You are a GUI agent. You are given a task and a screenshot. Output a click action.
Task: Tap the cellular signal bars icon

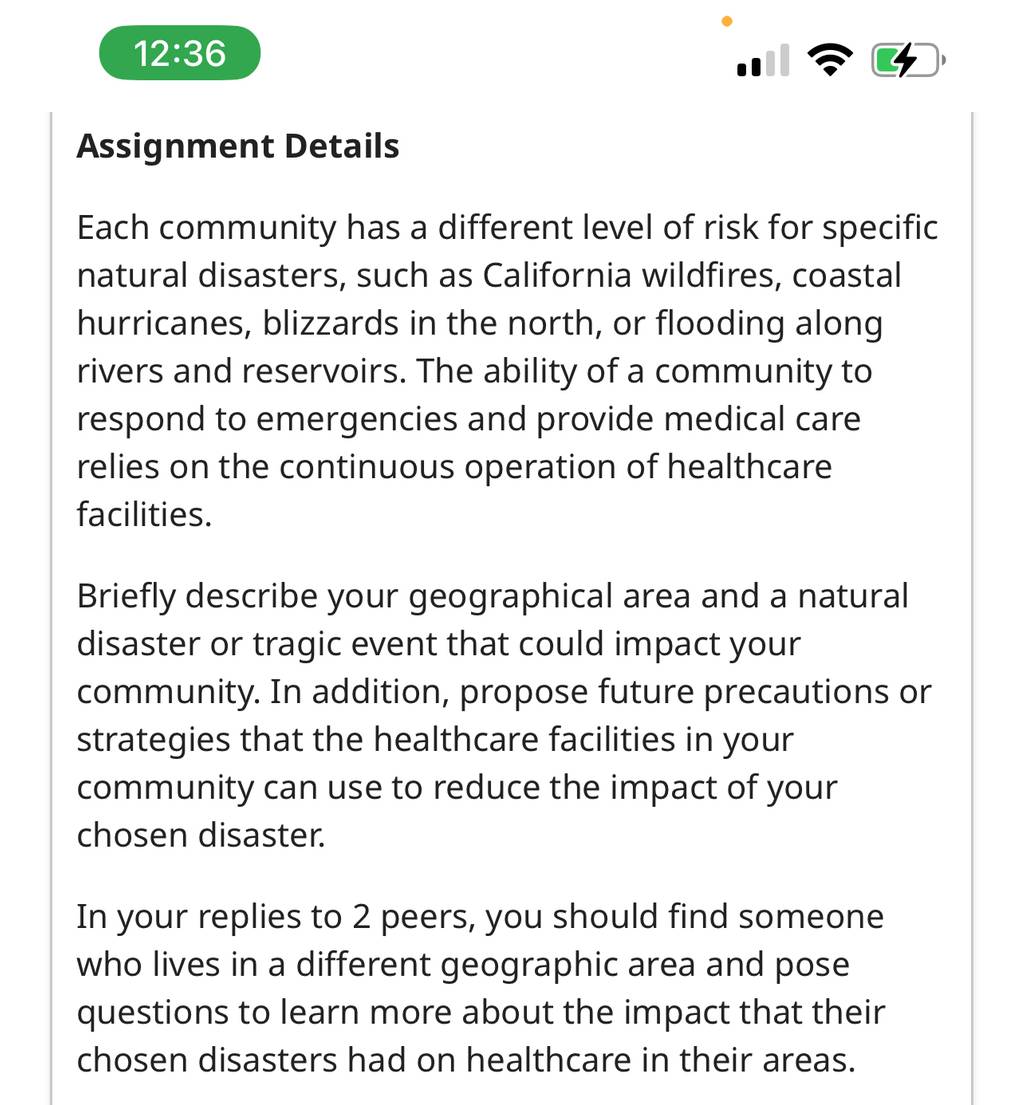[x=763, y=60]
